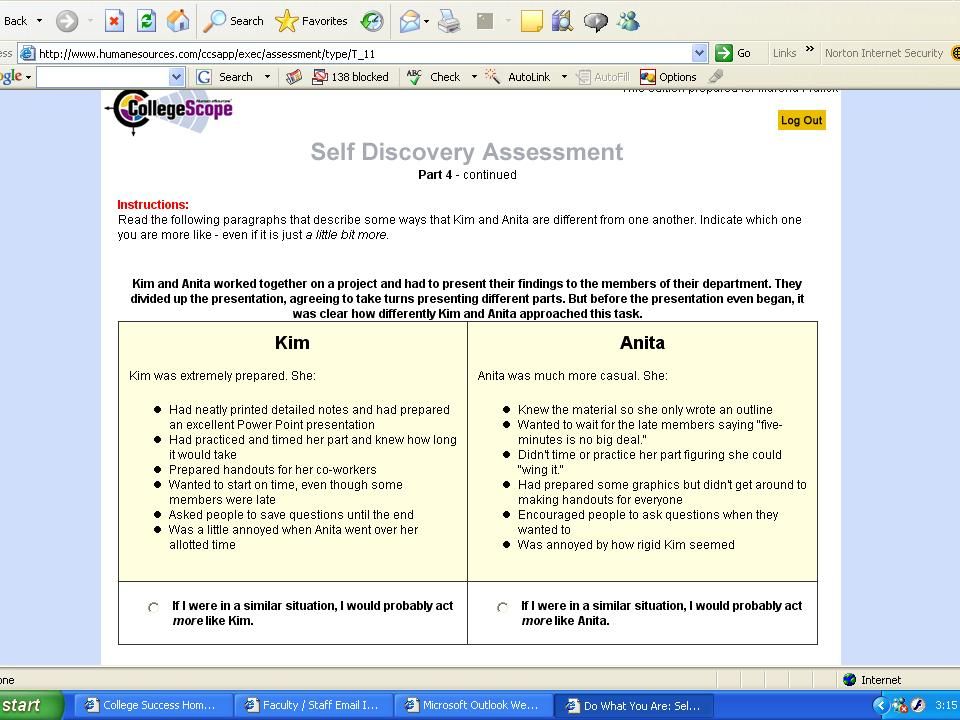Click the 138 blocked popup blocker
Image resolution: width=960 pixels, height=720 pixels.
pyautogui.click(x=350, y=77)
